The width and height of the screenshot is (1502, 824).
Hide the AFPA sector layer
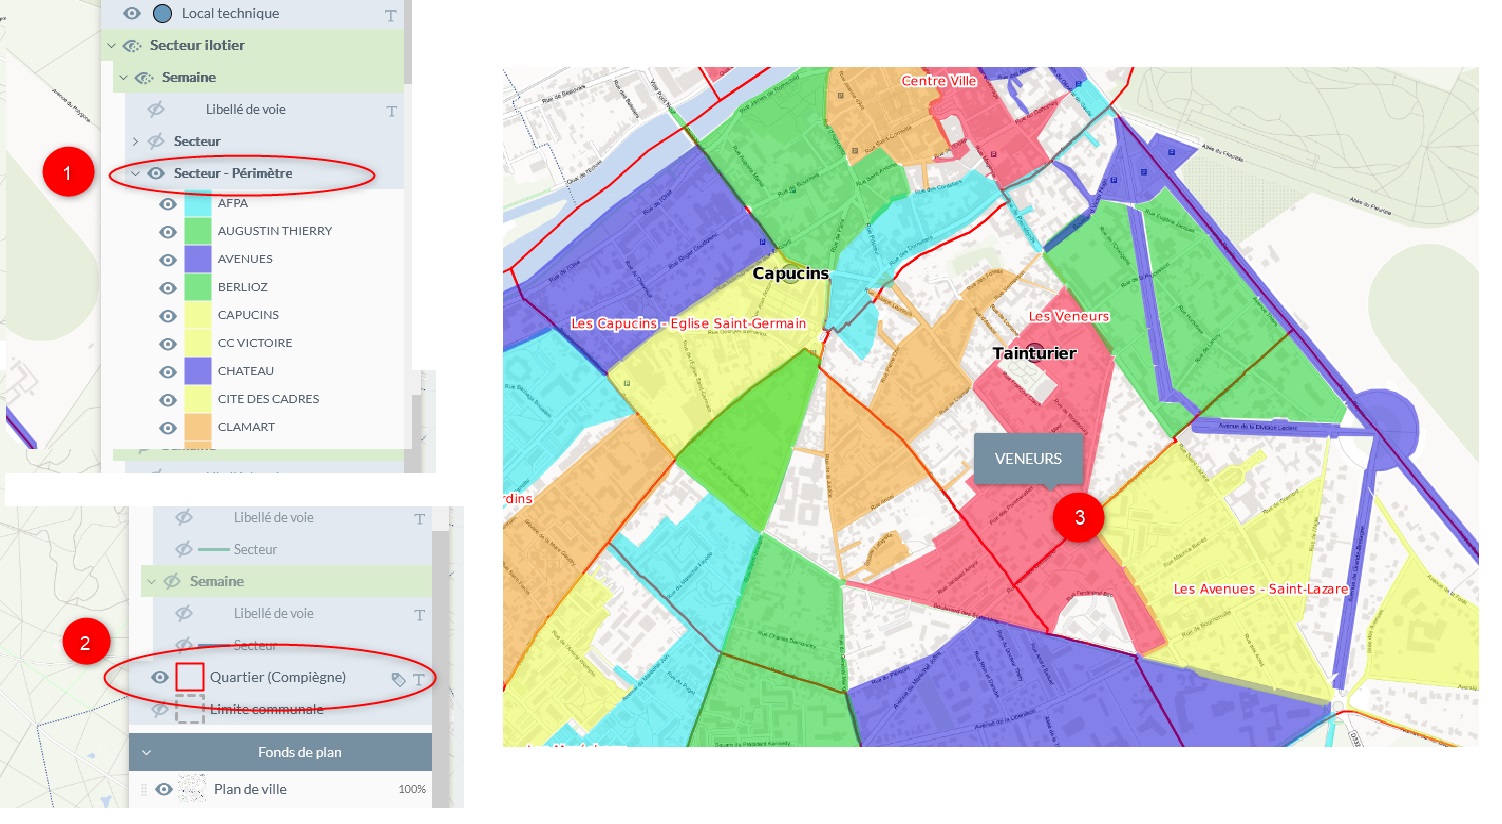[168, 203]
